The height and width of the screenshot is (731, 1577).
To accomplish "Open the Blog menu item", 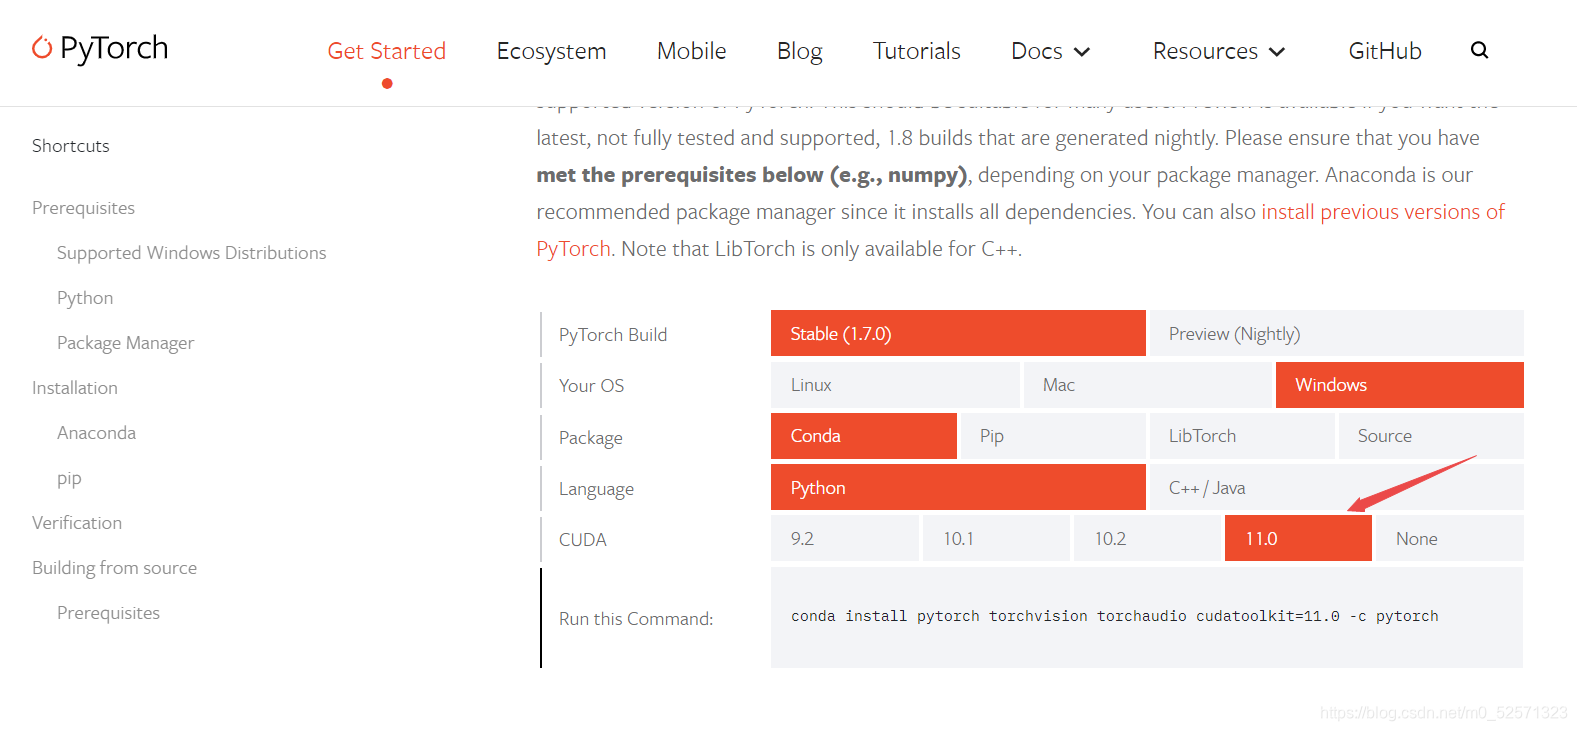I will [x=800, y=51].
